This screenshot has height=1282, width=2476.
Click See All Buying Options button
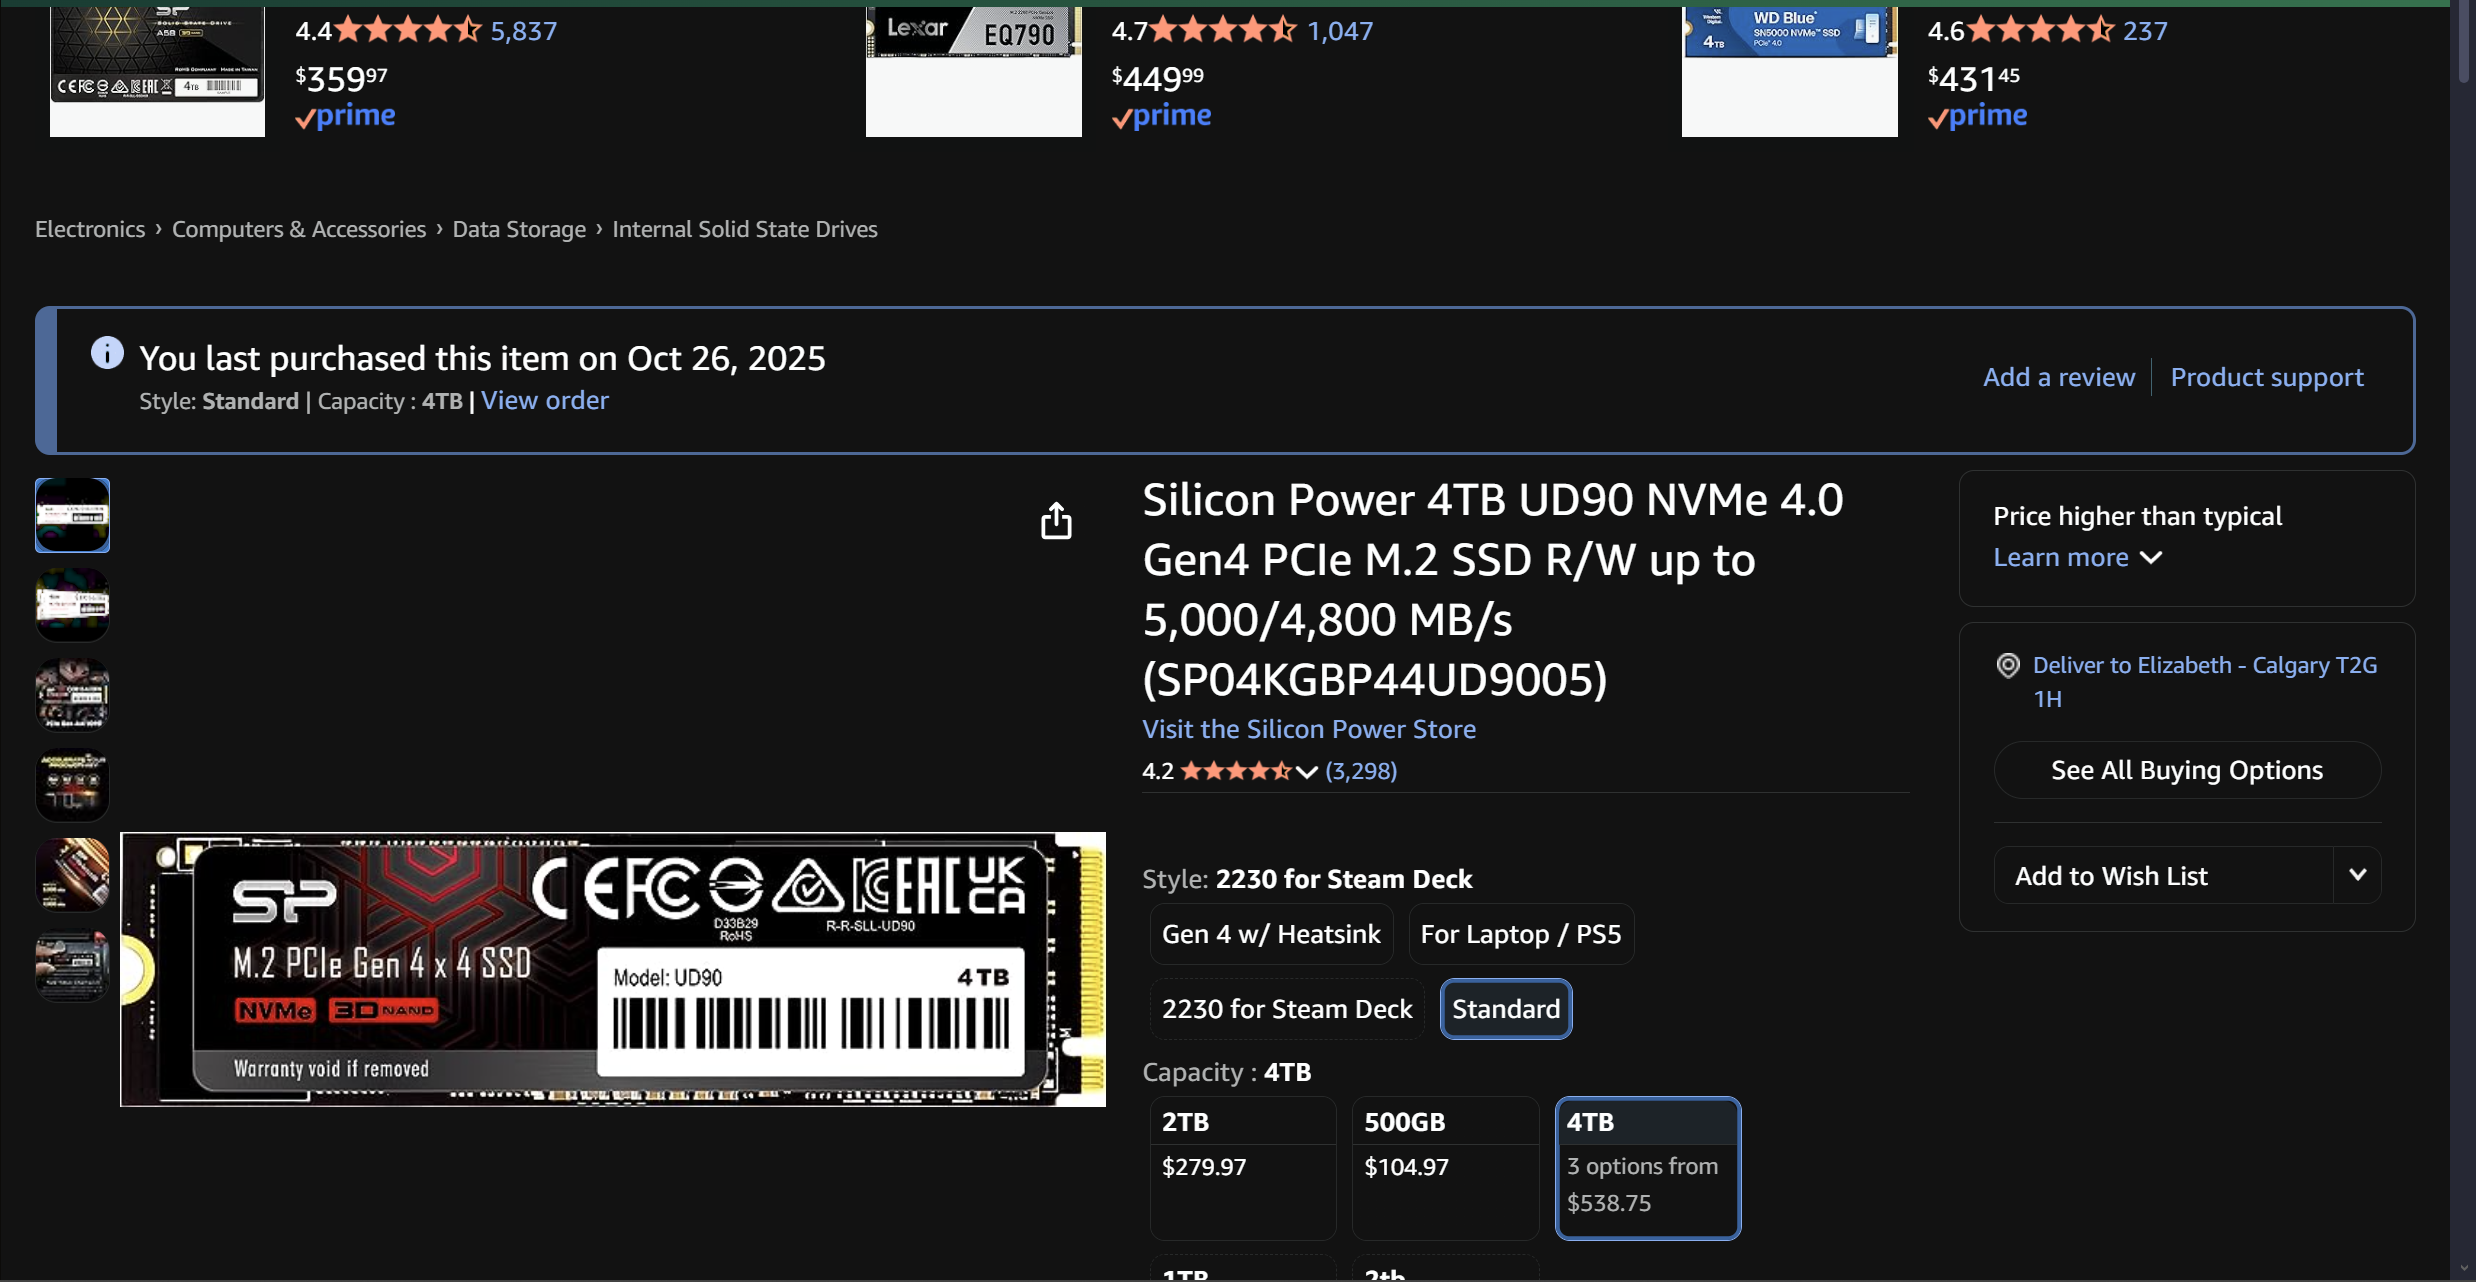point(2186,770)
